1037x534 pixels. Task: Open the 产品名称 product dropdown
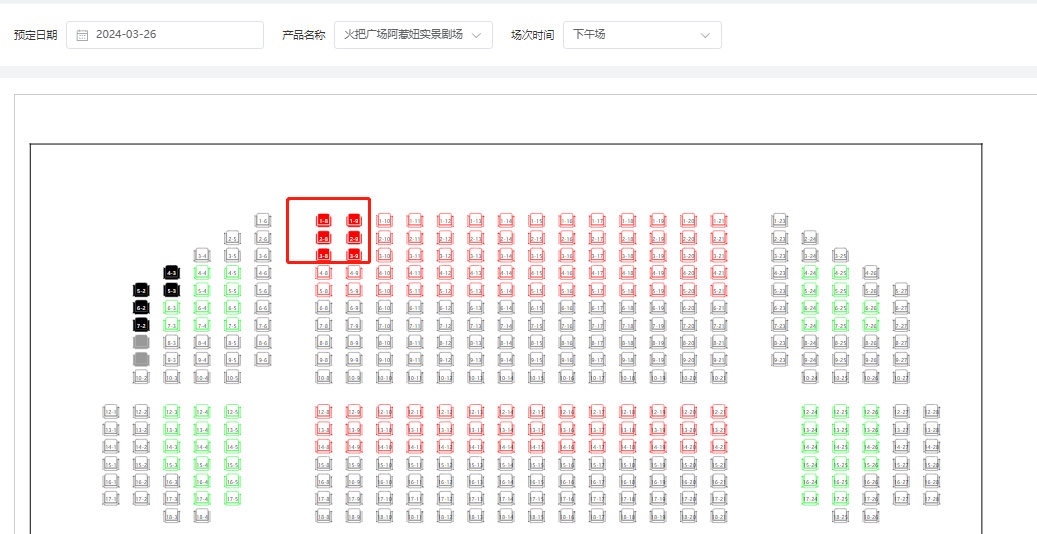click(x=413, y=35)
